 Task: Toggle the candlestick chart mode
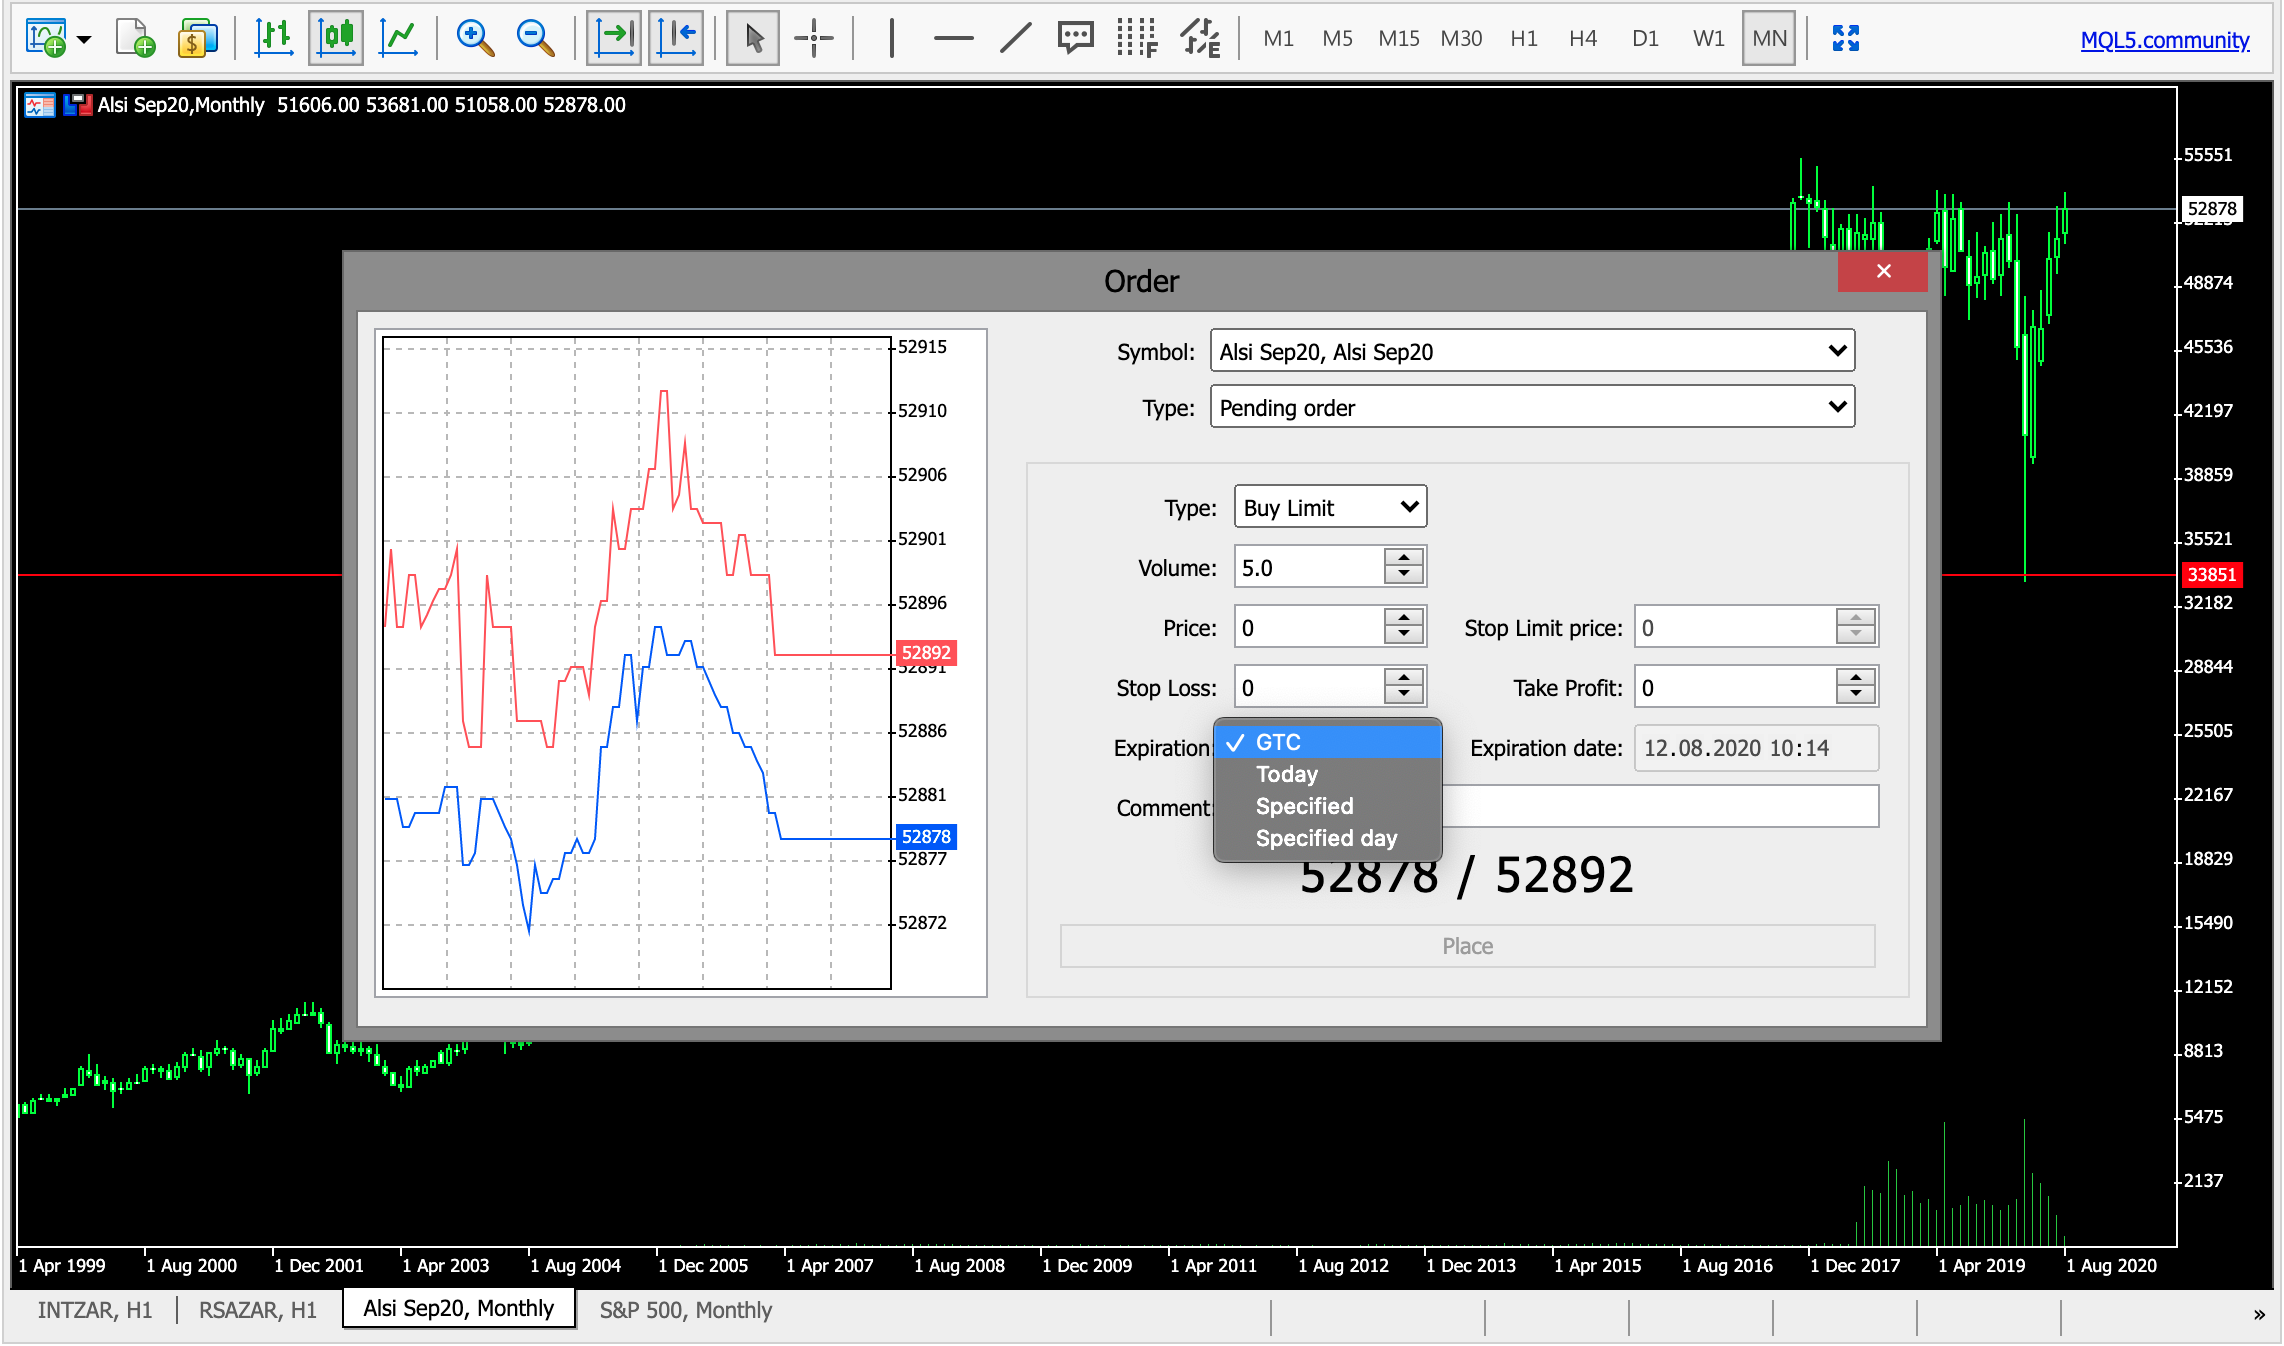(336, 39)
